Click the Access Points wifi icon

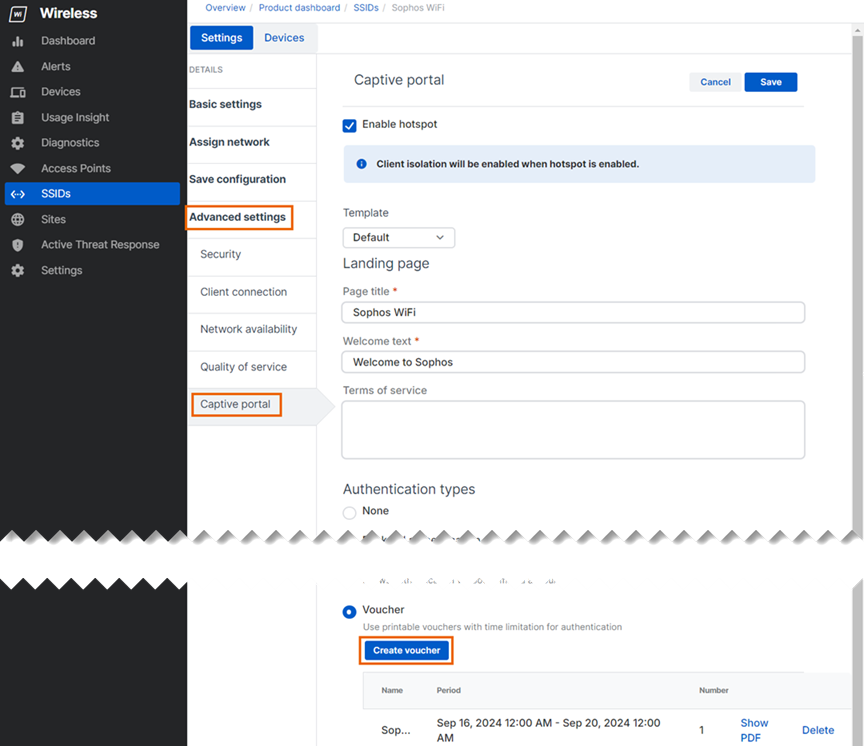[18, 169]
